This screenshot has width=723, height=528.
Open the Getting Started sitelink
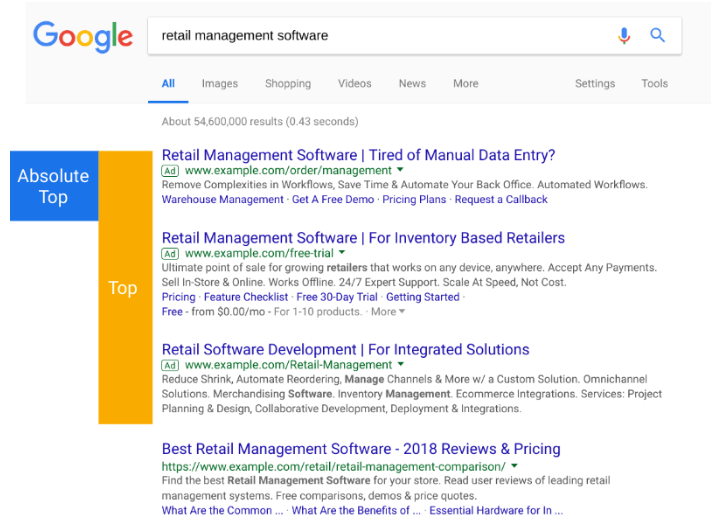click(x=423, y=297)
